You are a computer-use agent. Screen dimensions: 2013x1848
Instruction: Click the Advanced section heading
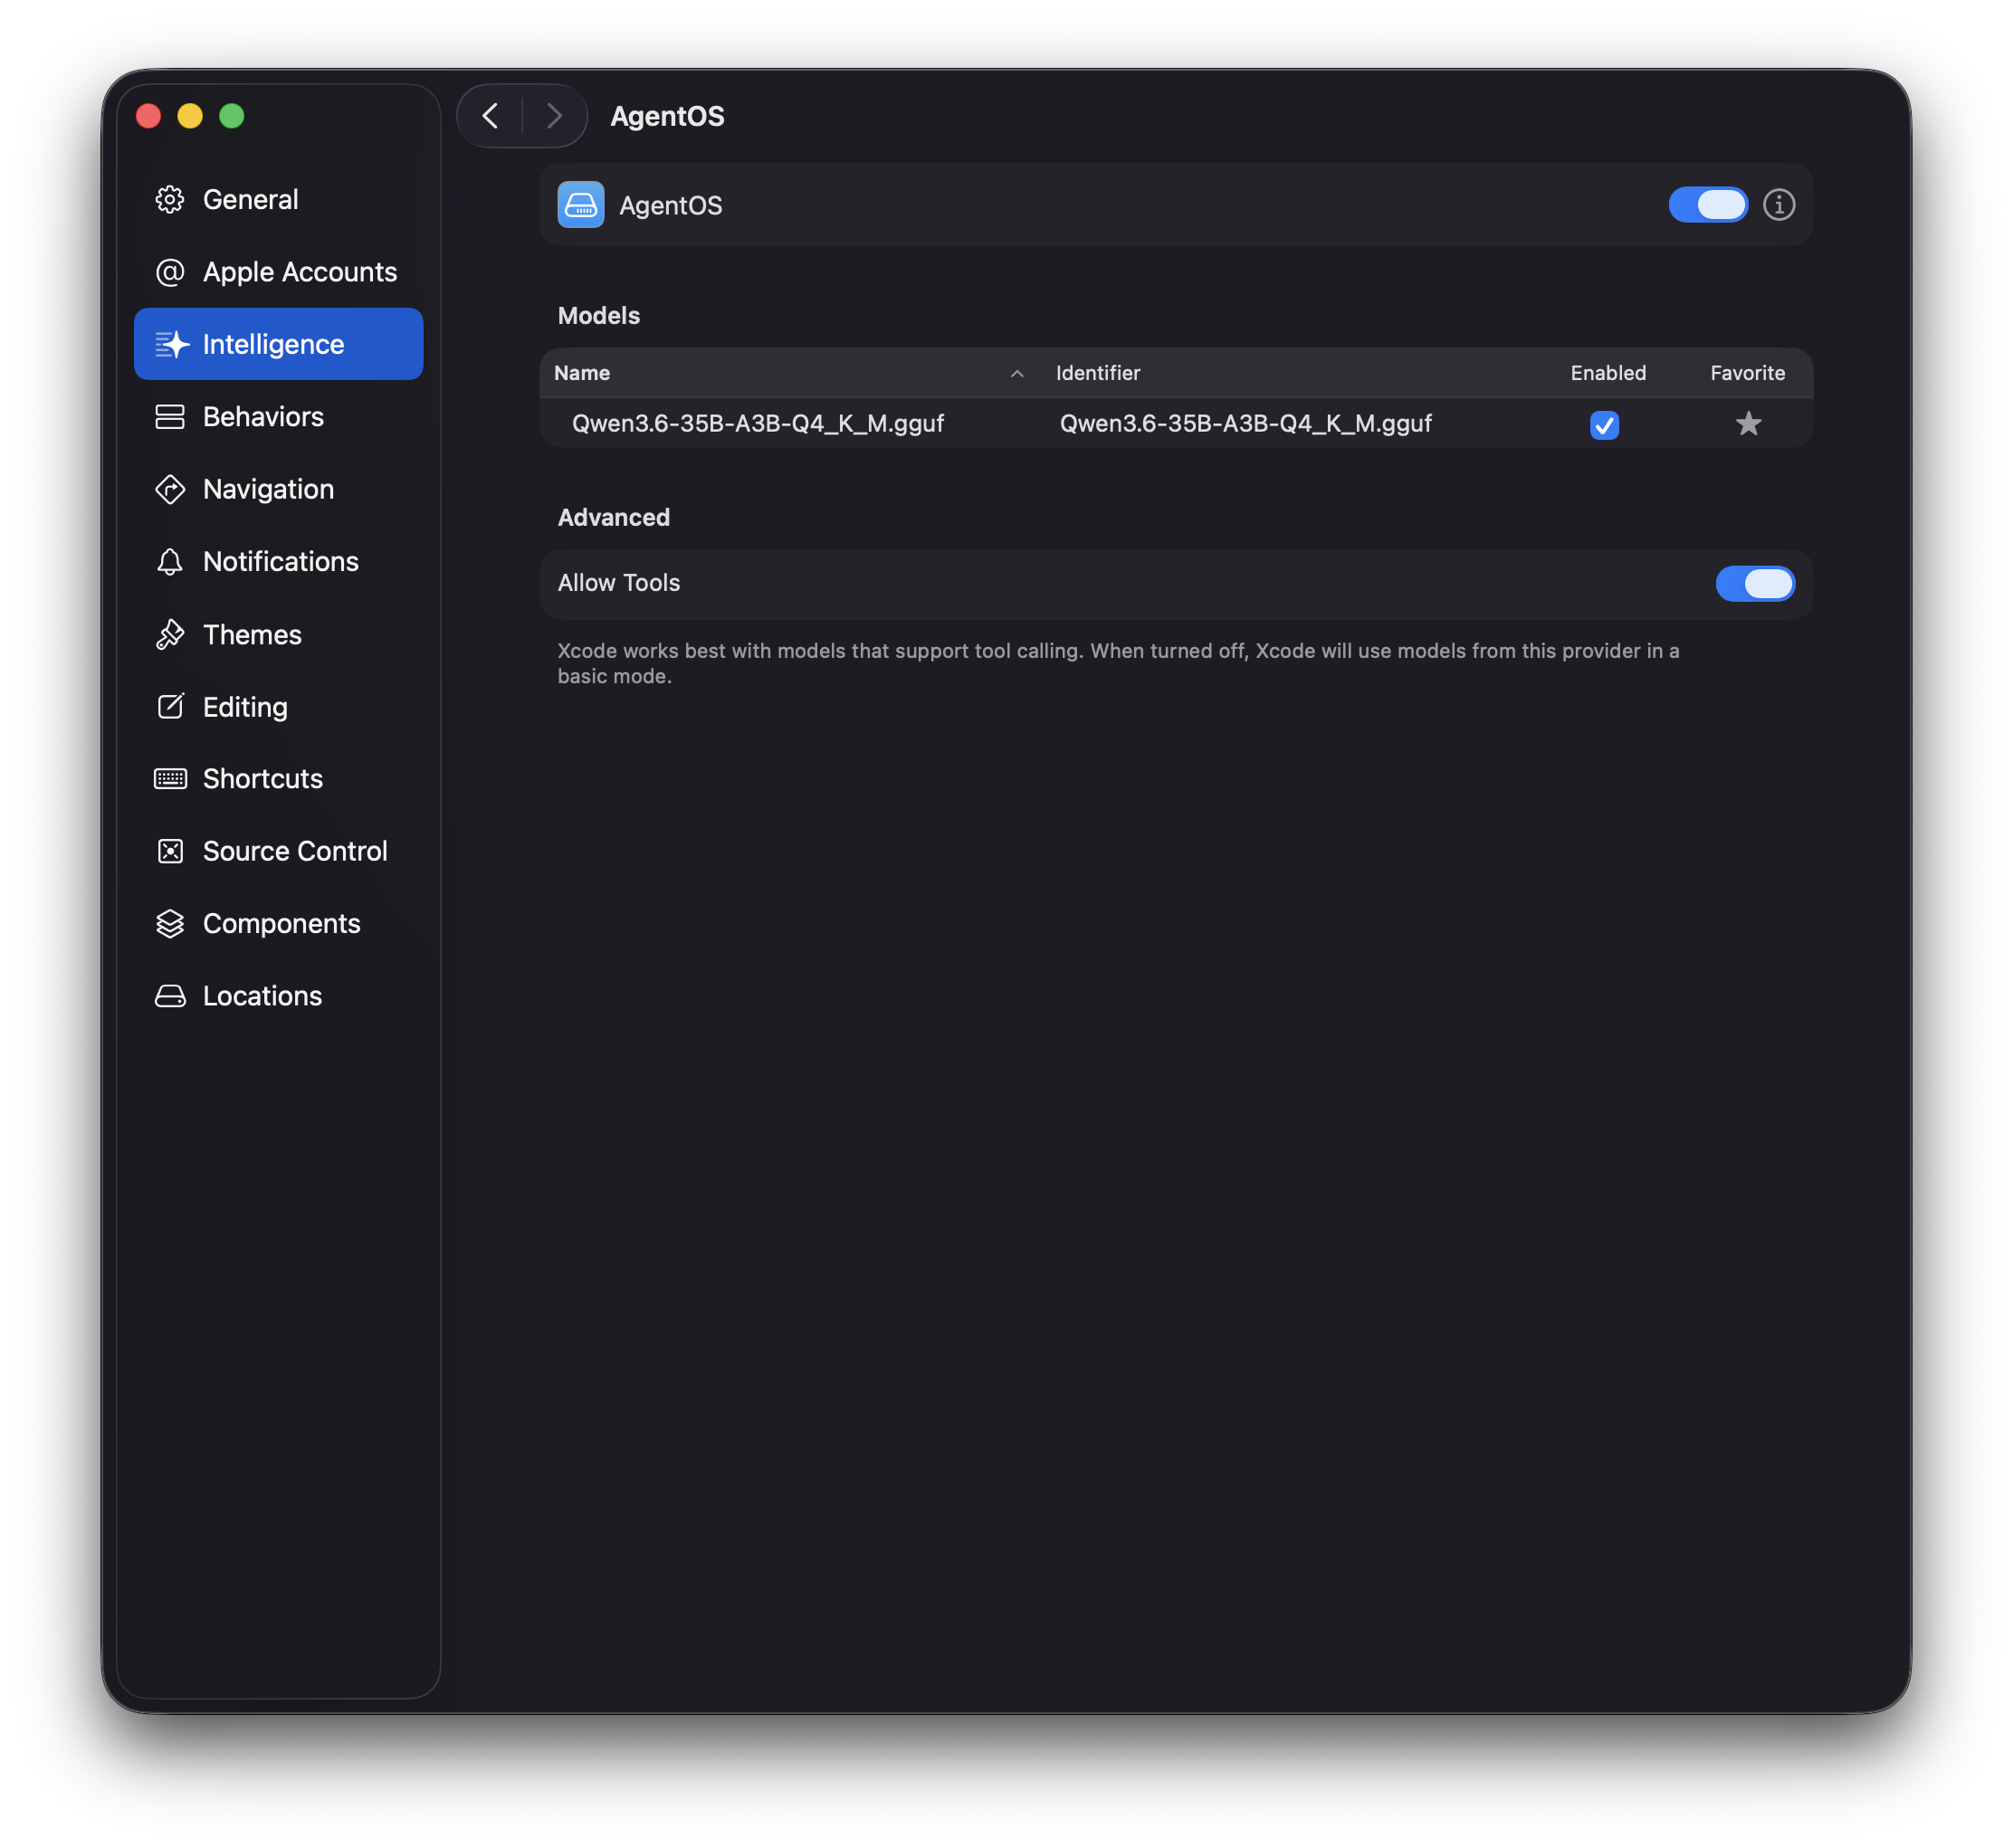pos(613,518)
